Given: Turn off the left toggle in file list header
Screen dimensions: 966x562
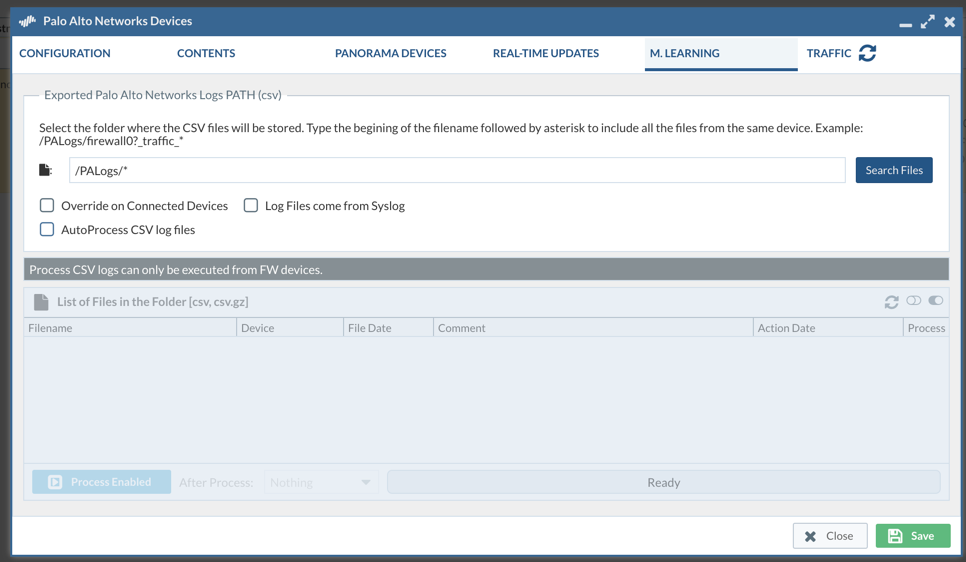Looking at the screenshot, I should click(914, 301).
